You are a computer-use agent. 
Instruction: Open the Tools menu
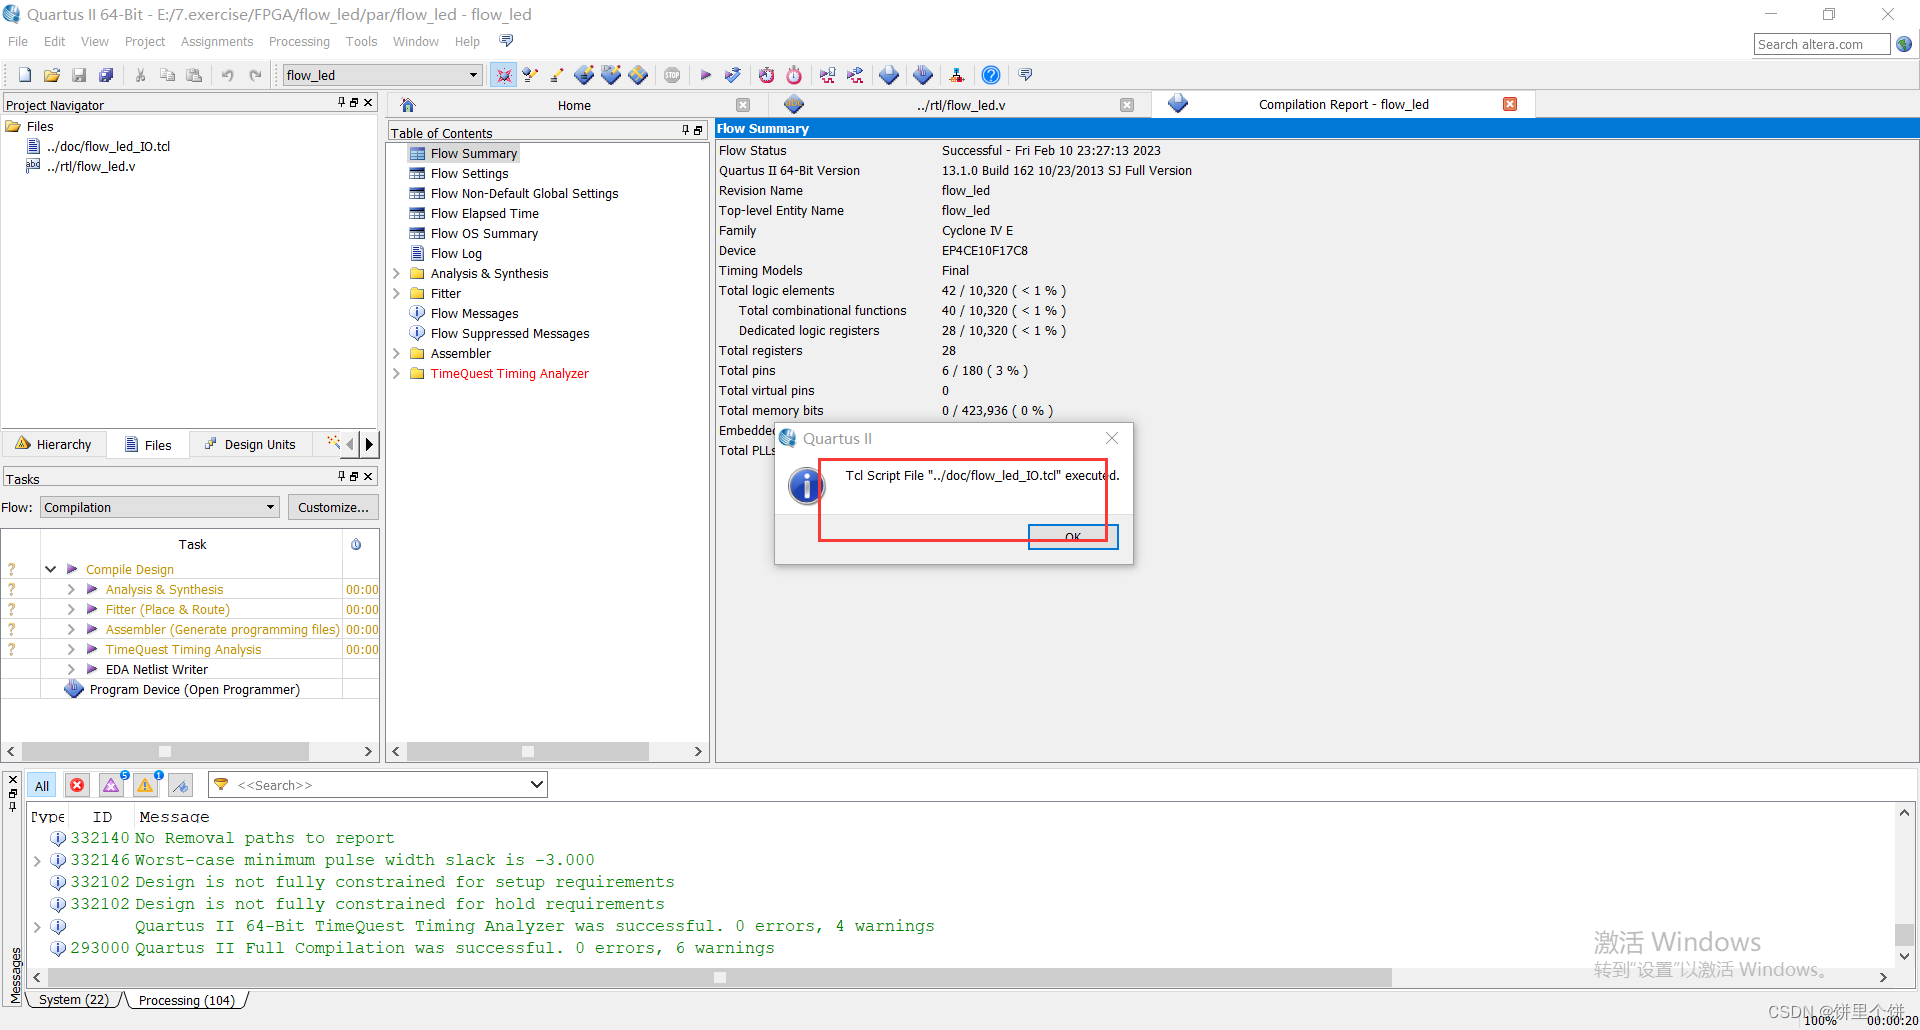tap(361, 41)
